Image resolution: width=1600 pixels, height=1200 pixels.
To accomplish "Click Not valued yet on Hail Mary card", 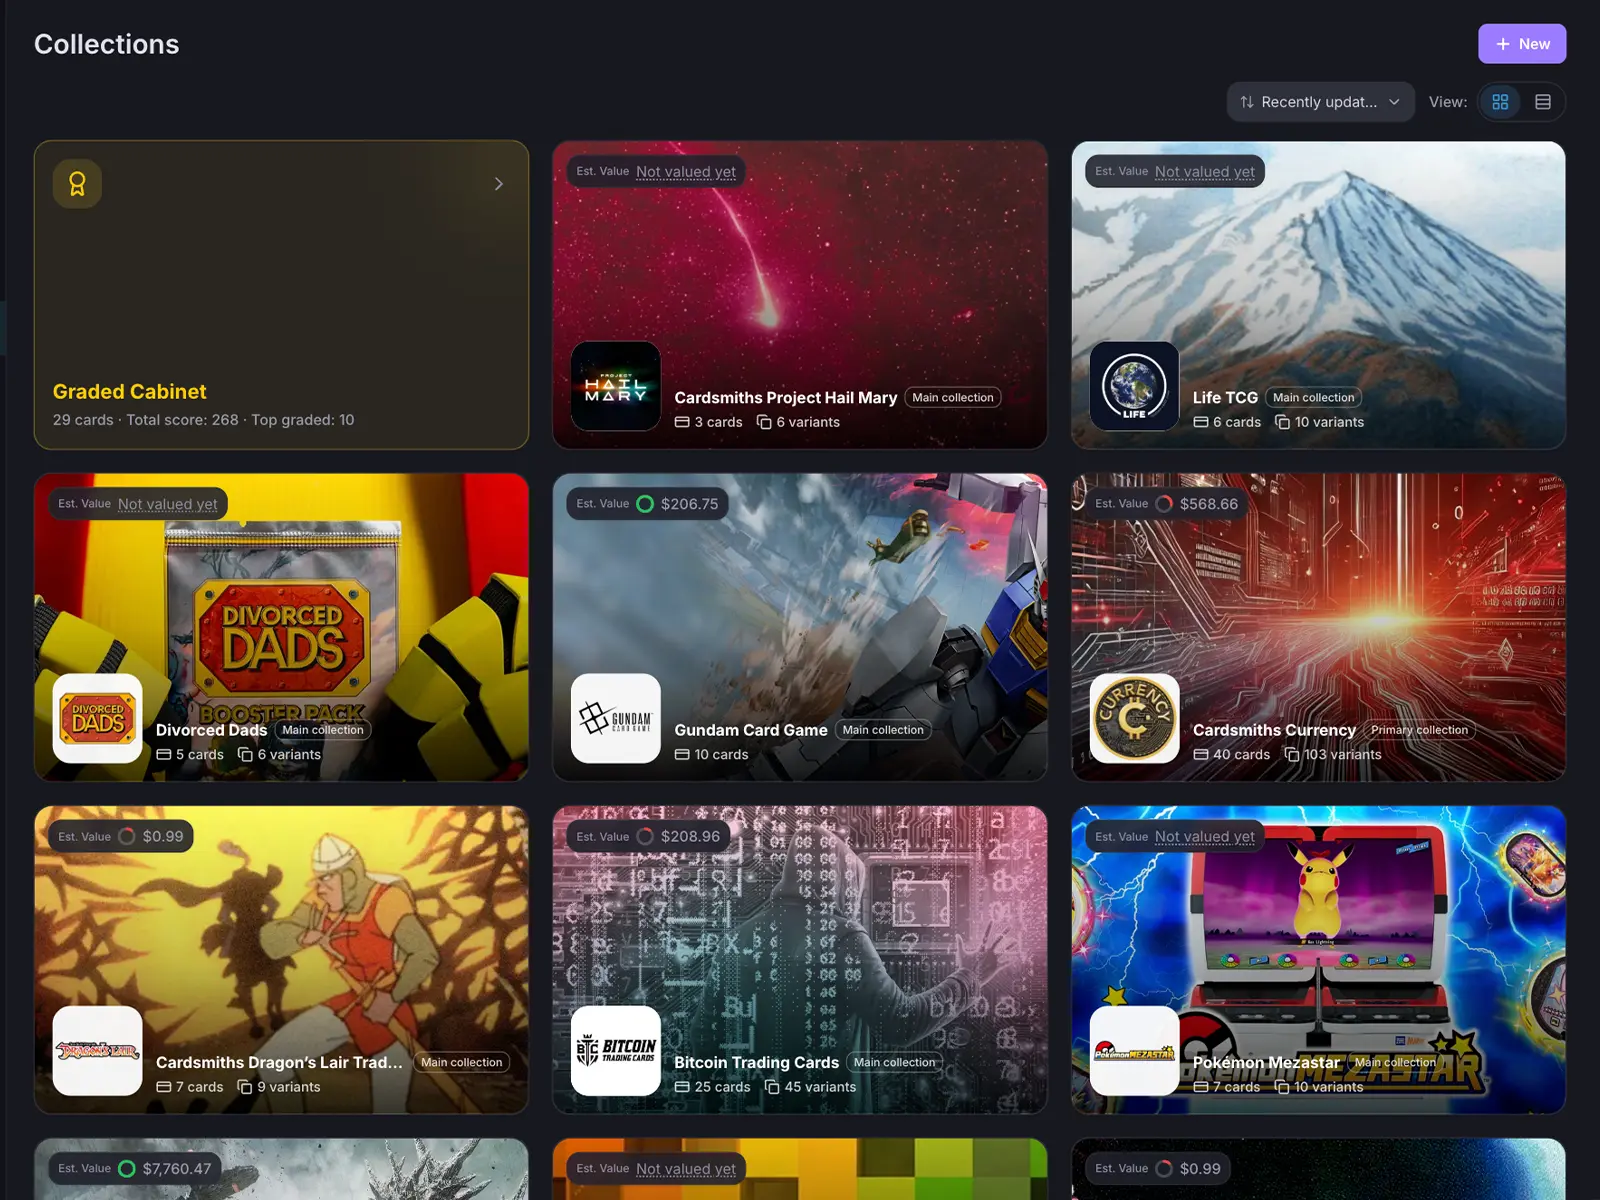I will point(686,172).
